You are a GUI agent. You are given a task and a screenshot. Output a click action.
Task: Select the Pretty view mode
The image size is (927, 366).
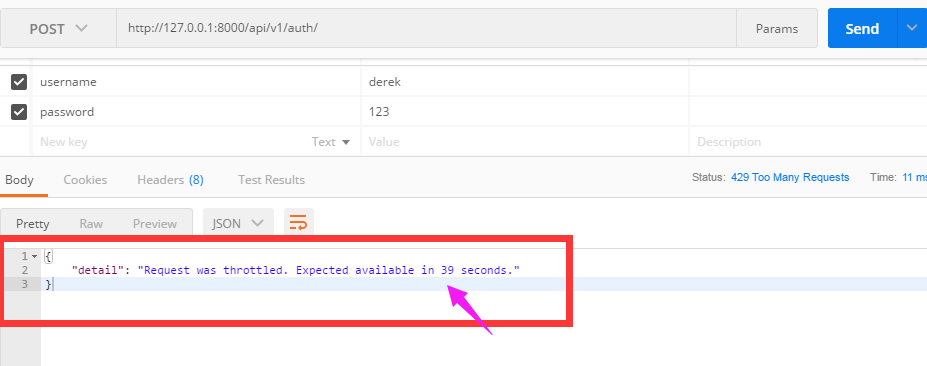[x=33, y=224]
